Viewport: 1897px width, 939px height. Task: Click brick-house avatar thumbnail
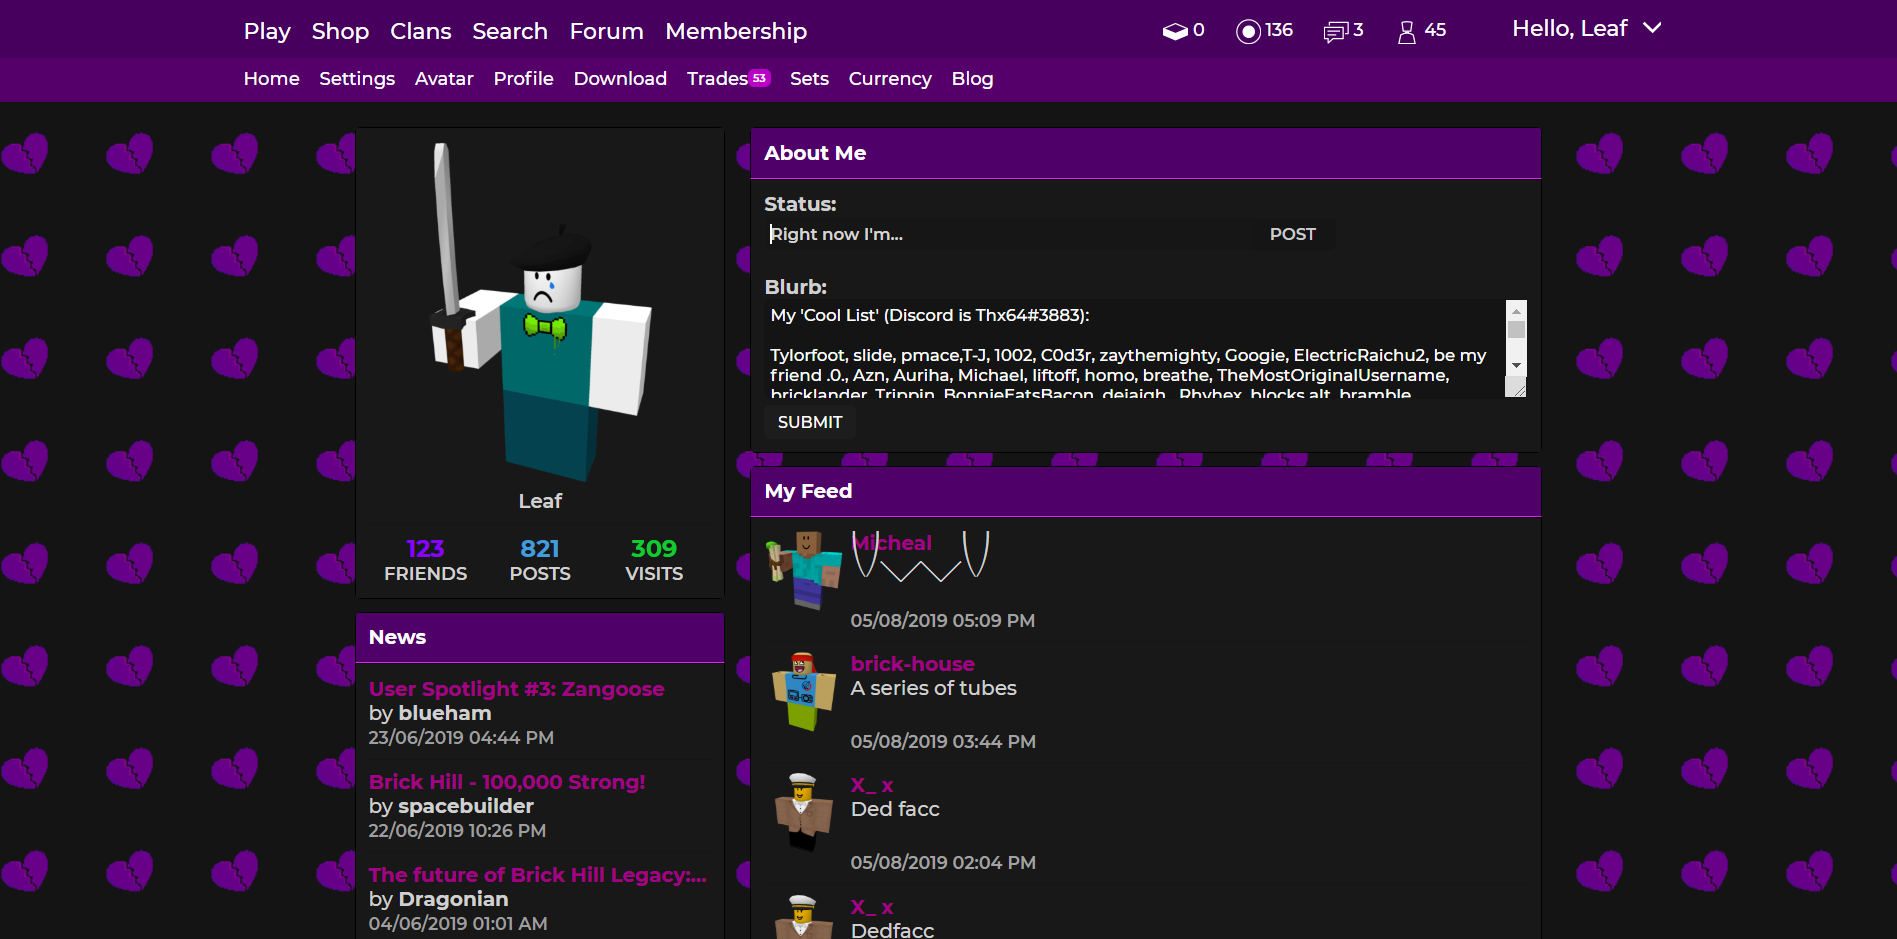pyautogui.click(x=804, y=691)
